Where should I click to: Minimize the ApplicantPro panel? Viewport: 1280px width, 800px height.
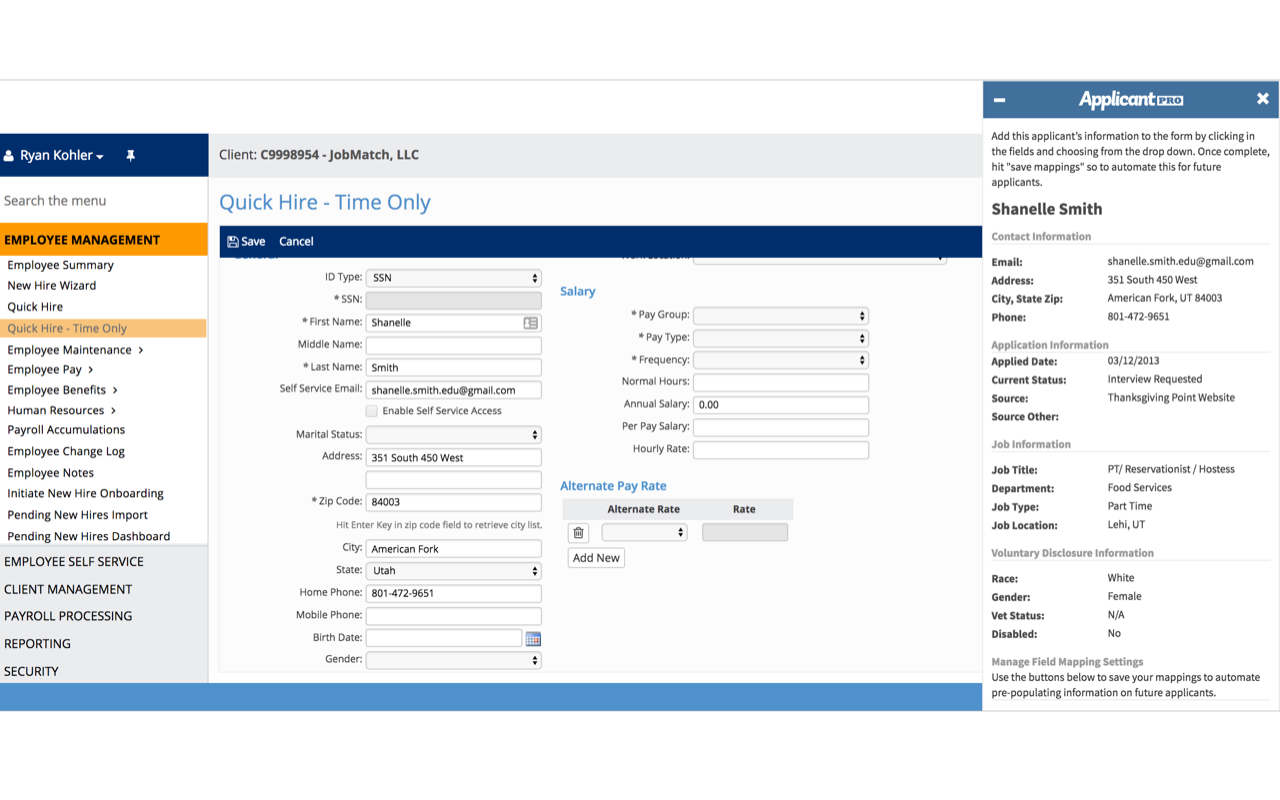pos(999,100)
